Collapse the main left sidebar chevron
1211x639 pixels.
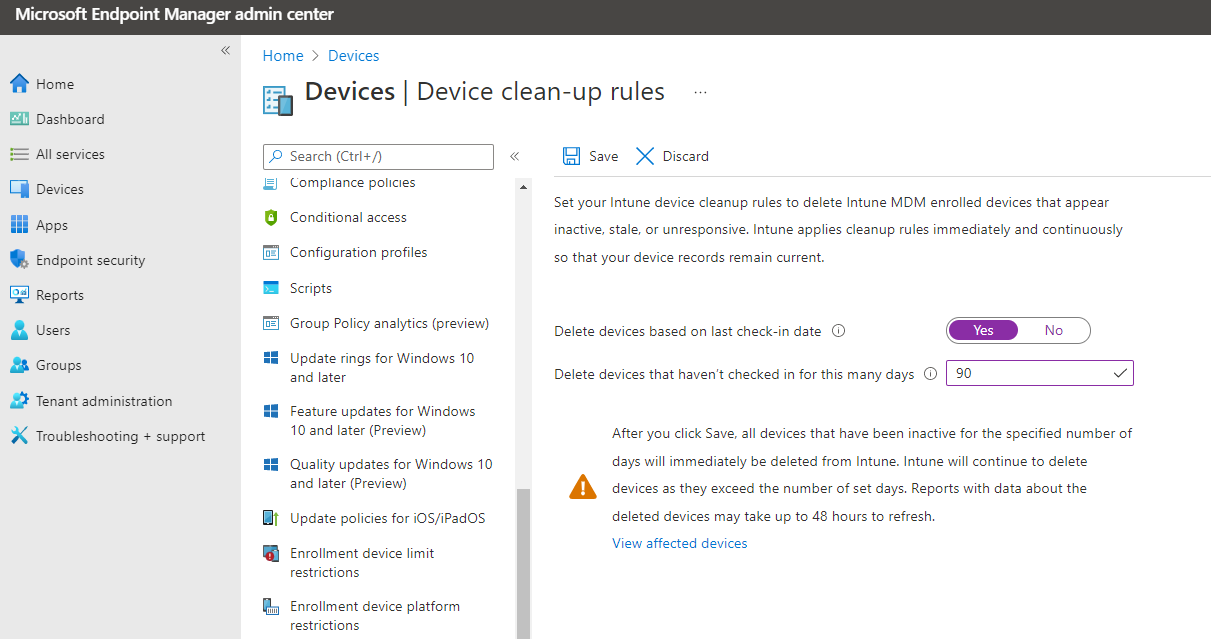(225, 50)
